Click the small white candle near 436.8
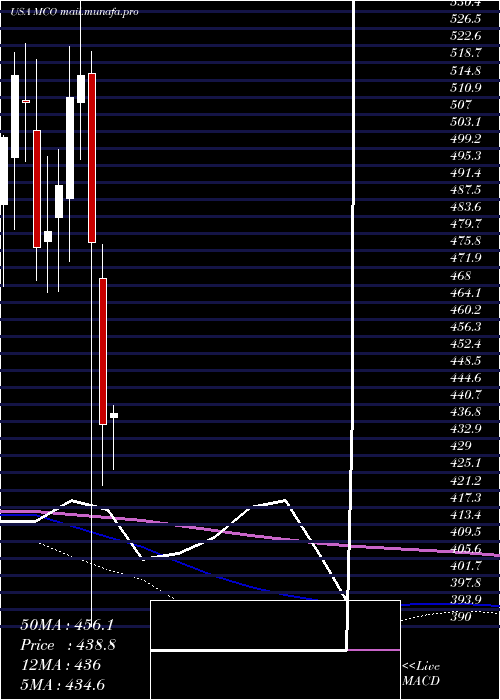Viewport: 500px width, 700px height. pos(114,416)
